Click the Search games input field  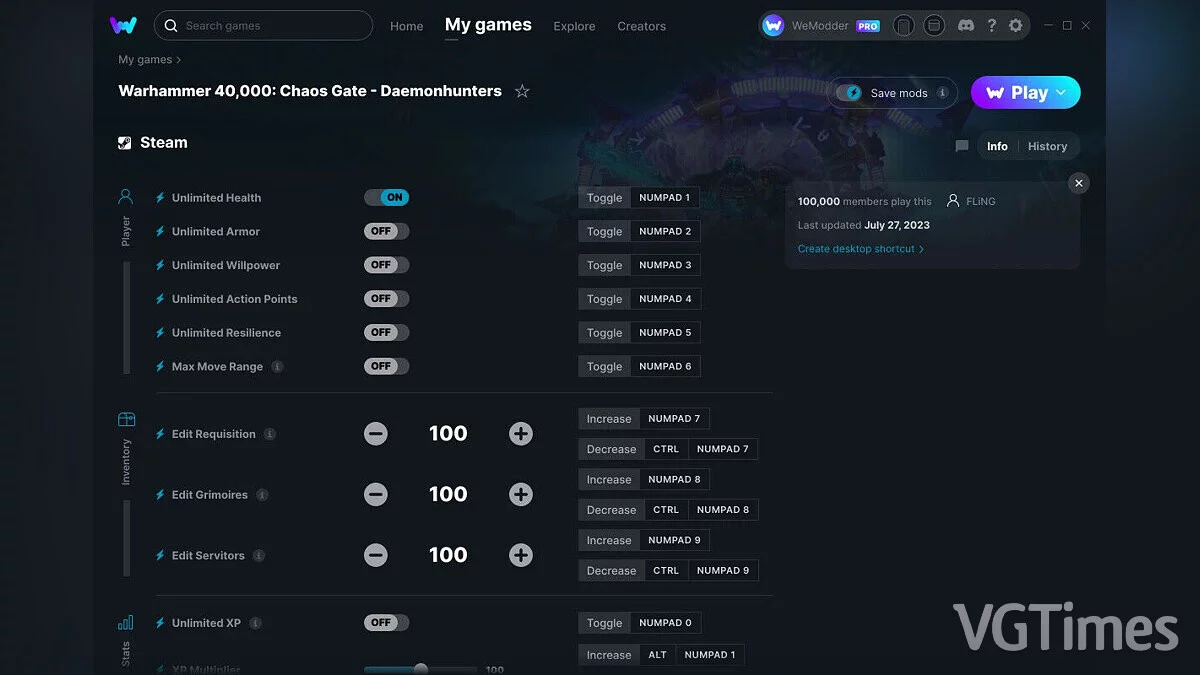(x=263, y=25)
